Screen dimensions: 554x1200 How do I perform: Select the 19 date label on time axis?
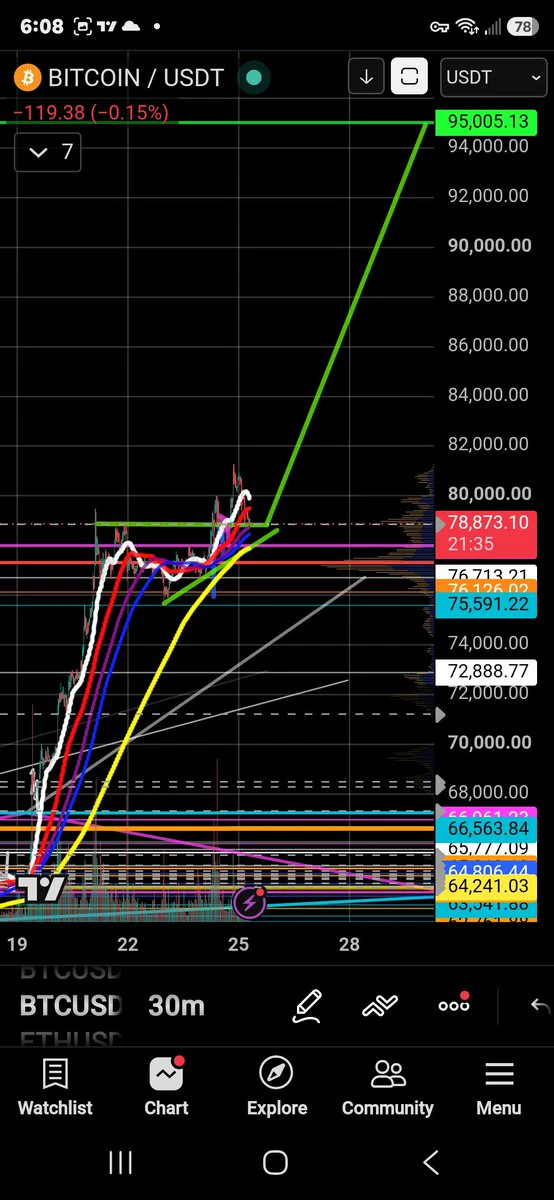tap(16, 944)
